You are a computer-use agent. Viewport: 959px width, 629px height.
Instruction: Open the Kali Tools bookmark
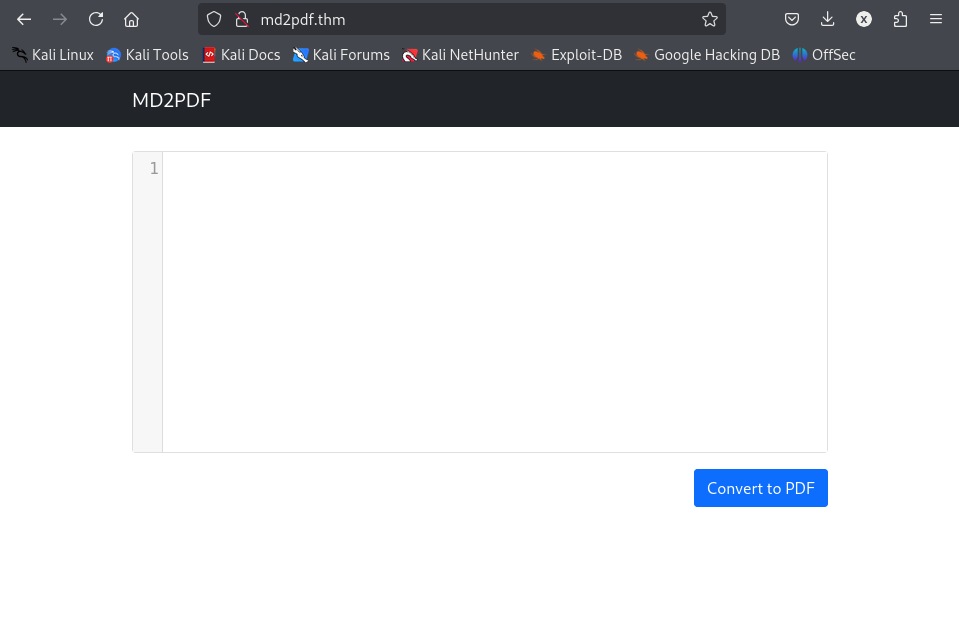[x=147, y=55]
